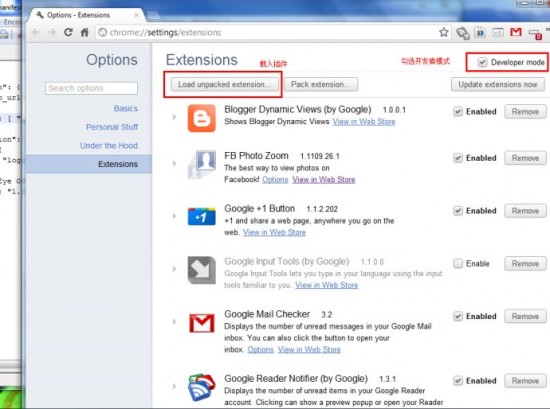The width and height of the screenshot is (550, 409).
Task: Open the Google Mail Checker toolbar icon
Action: (516, 32)
